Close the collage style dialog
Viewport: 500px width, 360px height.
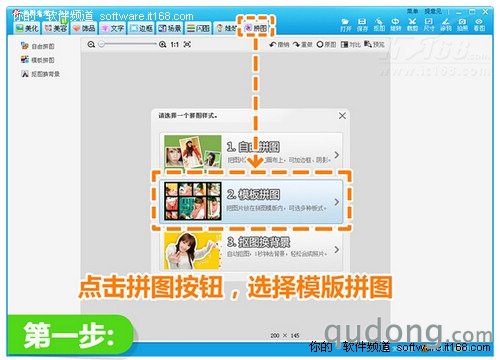click(342, 116)
